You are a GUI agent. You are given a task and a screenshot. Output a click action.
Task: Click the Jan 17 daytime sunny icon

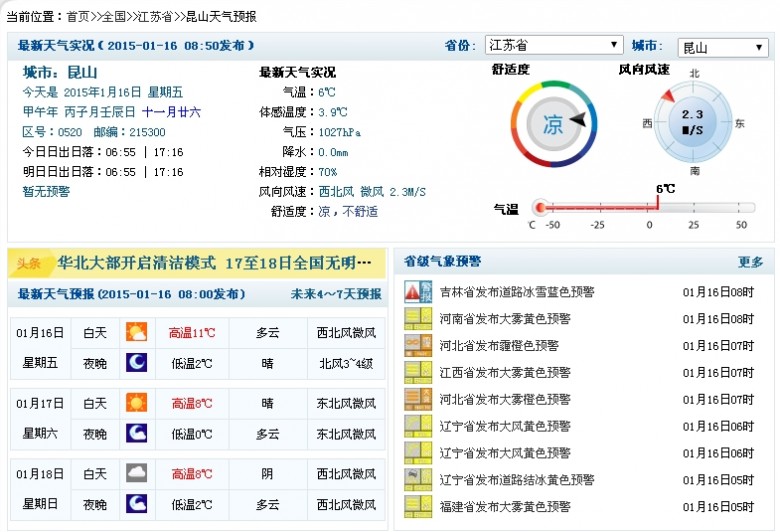(x=135, y=404)
